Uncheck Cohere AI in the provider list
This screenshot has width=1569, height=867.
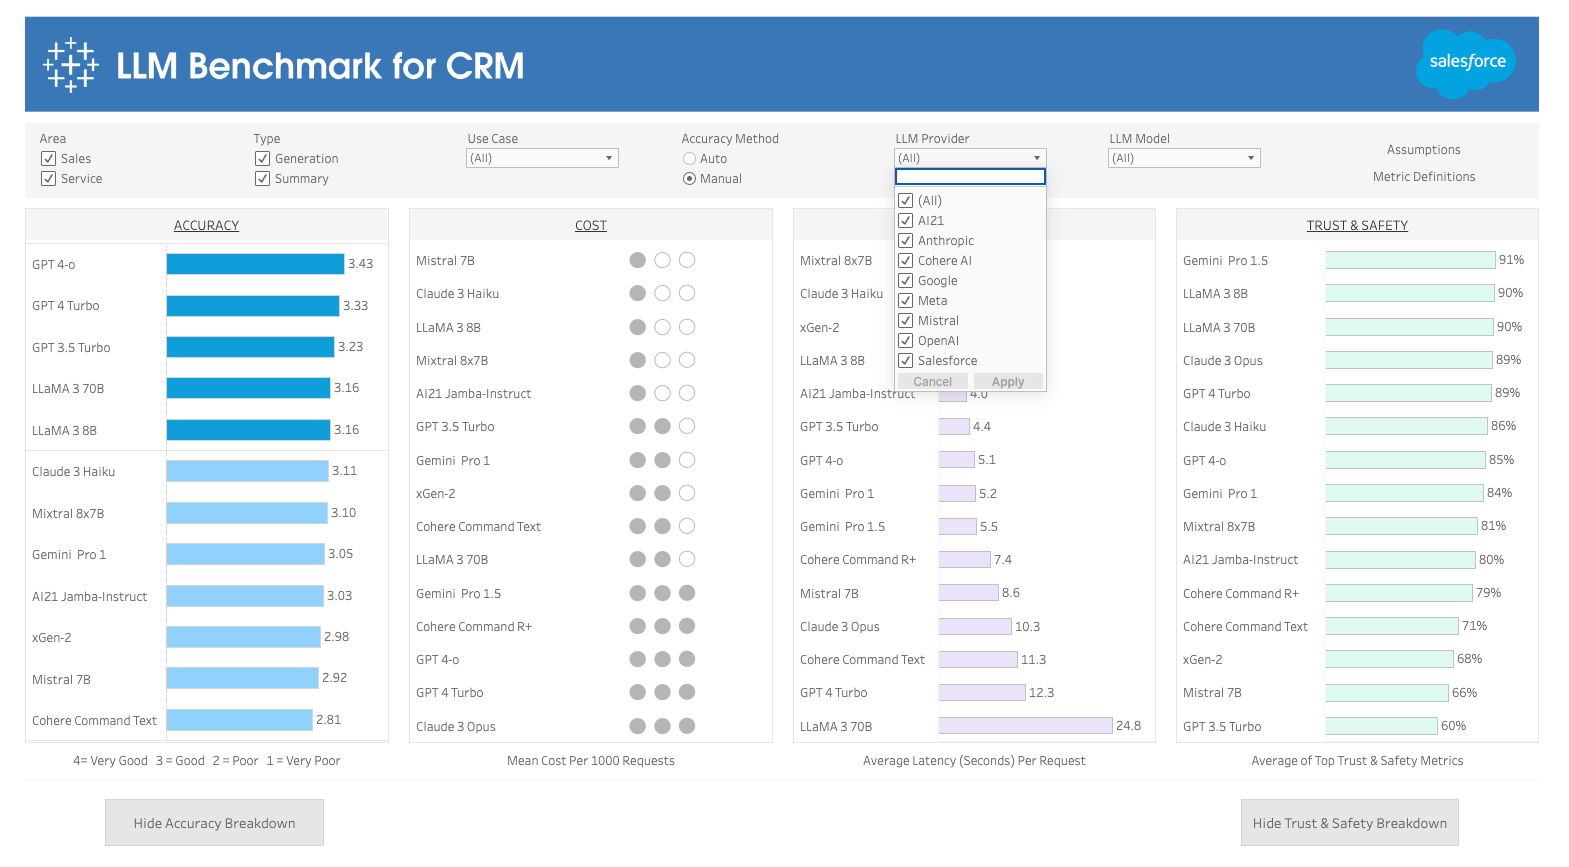pyautogui.click(x=905, y=260)
